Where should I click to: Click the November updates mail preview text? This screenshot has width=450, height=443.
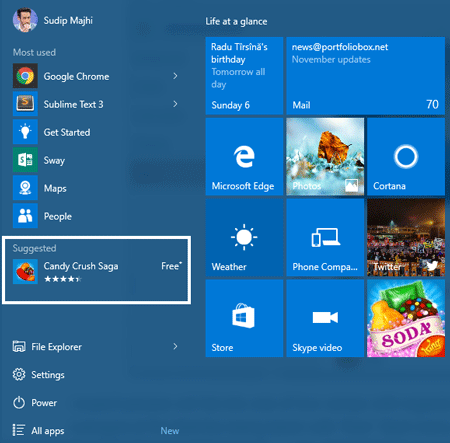coord(331,60)
